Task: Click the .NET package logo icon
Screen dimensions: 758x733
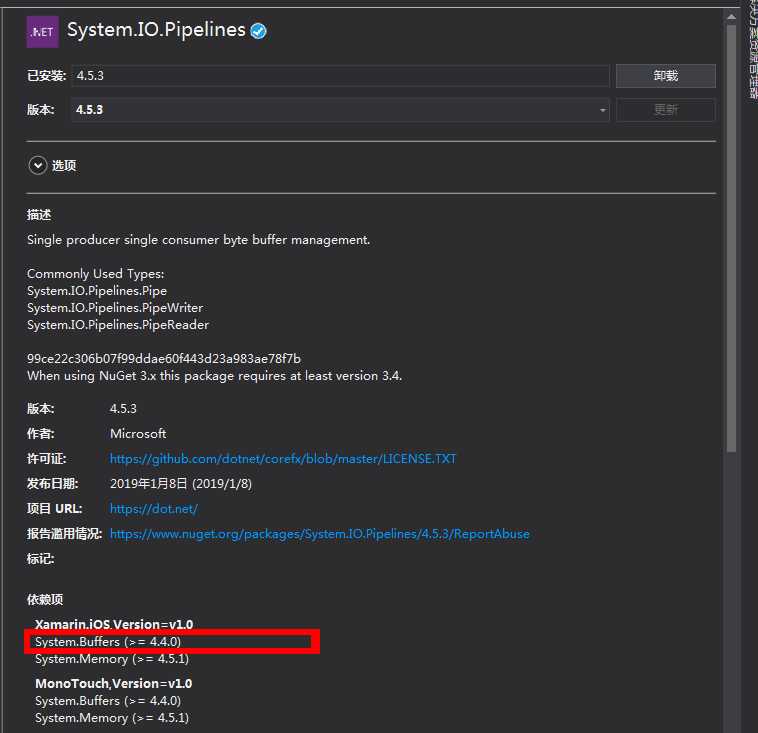Action: point(43,31)
